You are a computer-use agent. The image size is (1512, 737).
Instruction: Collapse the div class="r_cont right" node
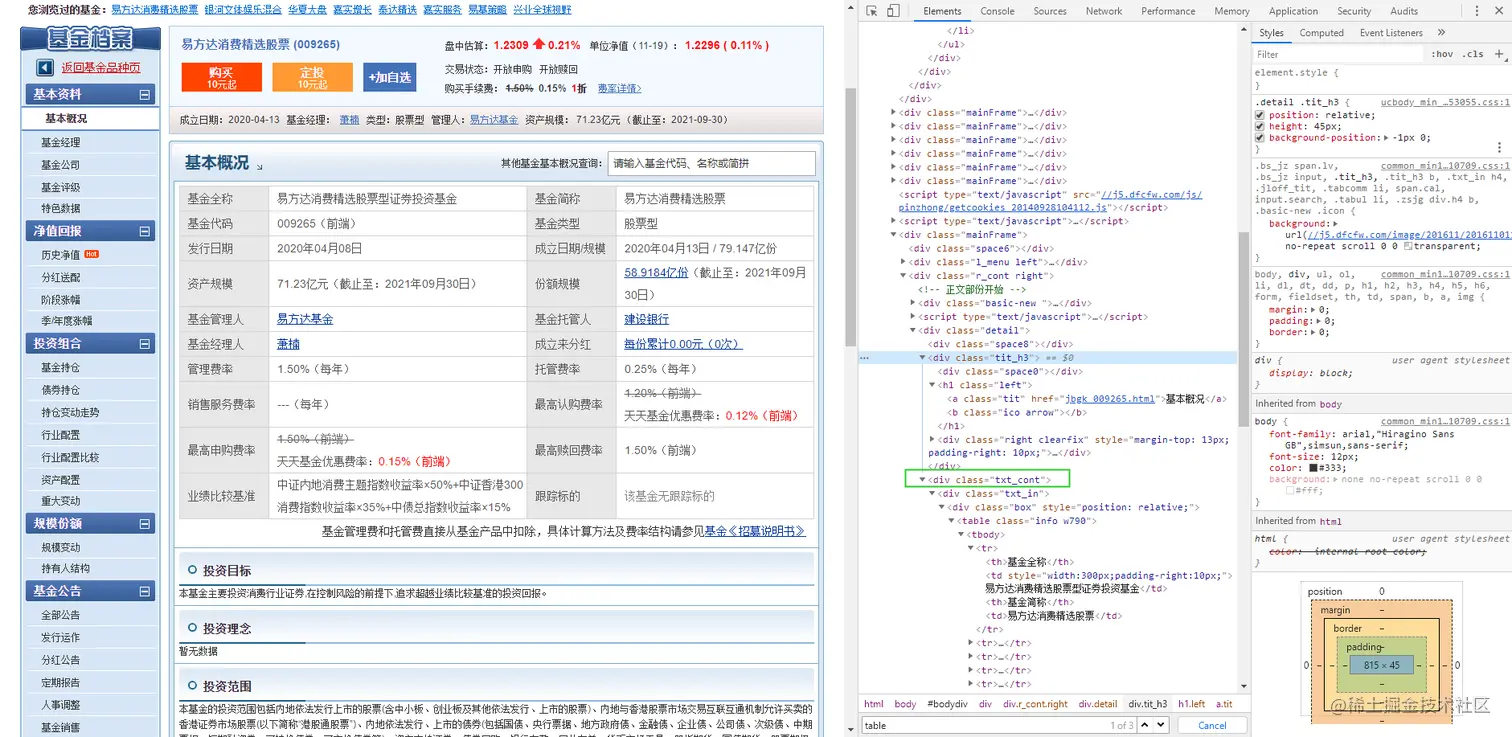coord(903,276)
